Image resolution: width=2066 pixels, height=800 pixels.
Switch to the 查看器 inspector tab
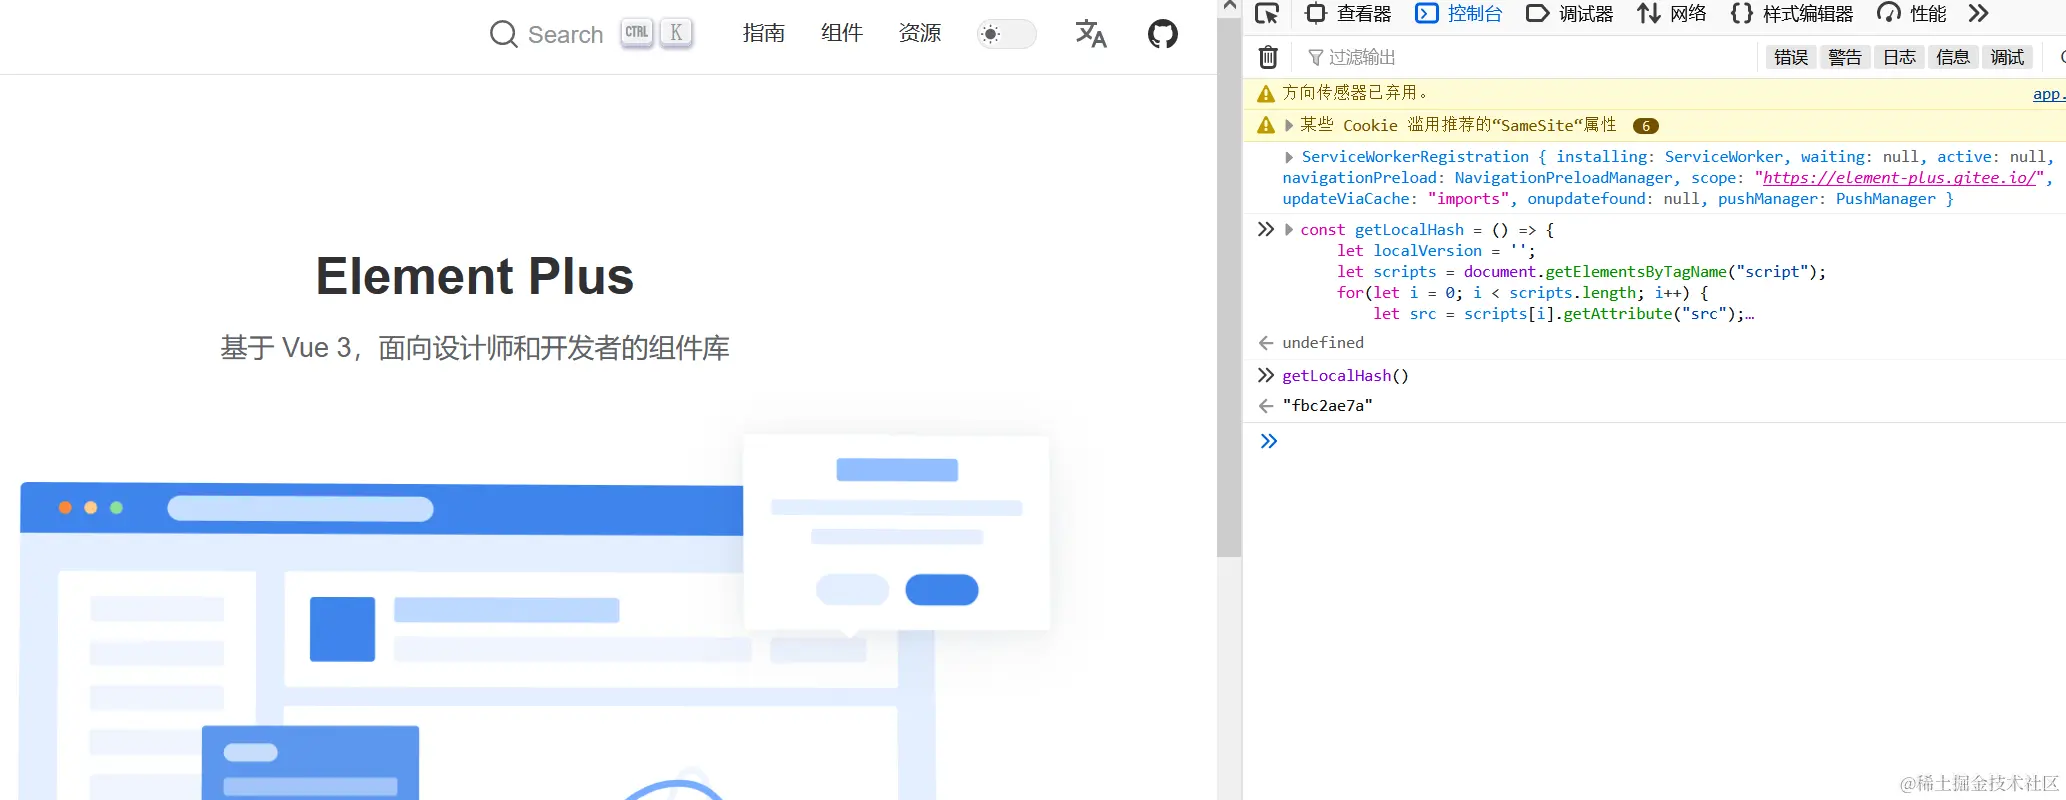(x=1349, y=14)
